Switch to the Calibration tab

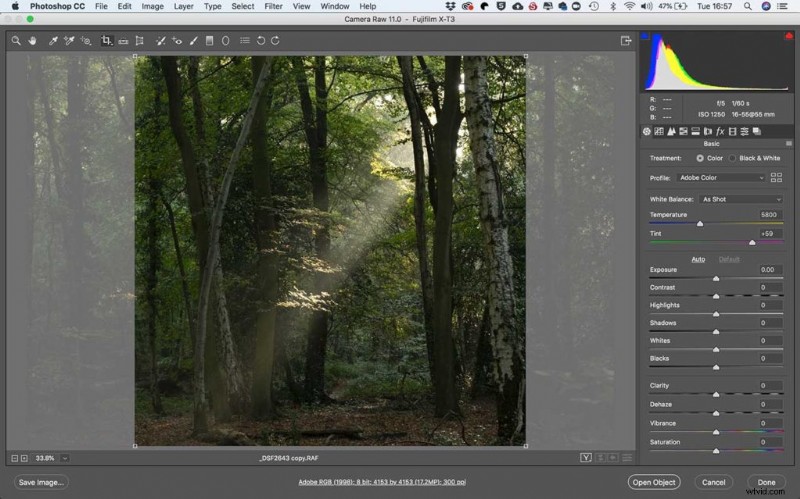pyautogui.click(x=732, y=132)
